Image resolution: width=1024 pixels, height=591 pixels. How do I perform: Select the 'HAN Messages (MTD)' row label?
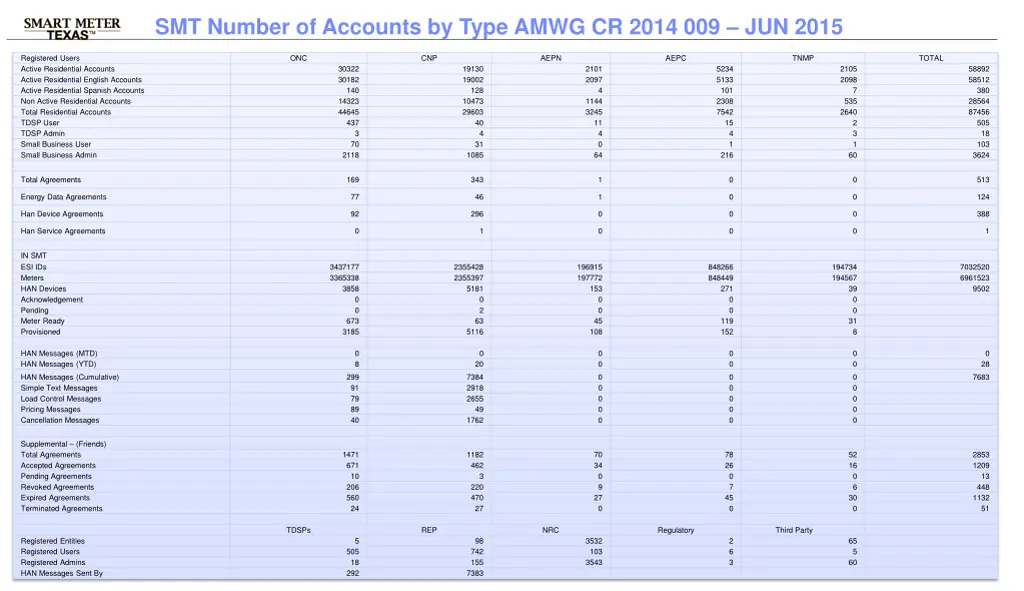click(59, 353)
